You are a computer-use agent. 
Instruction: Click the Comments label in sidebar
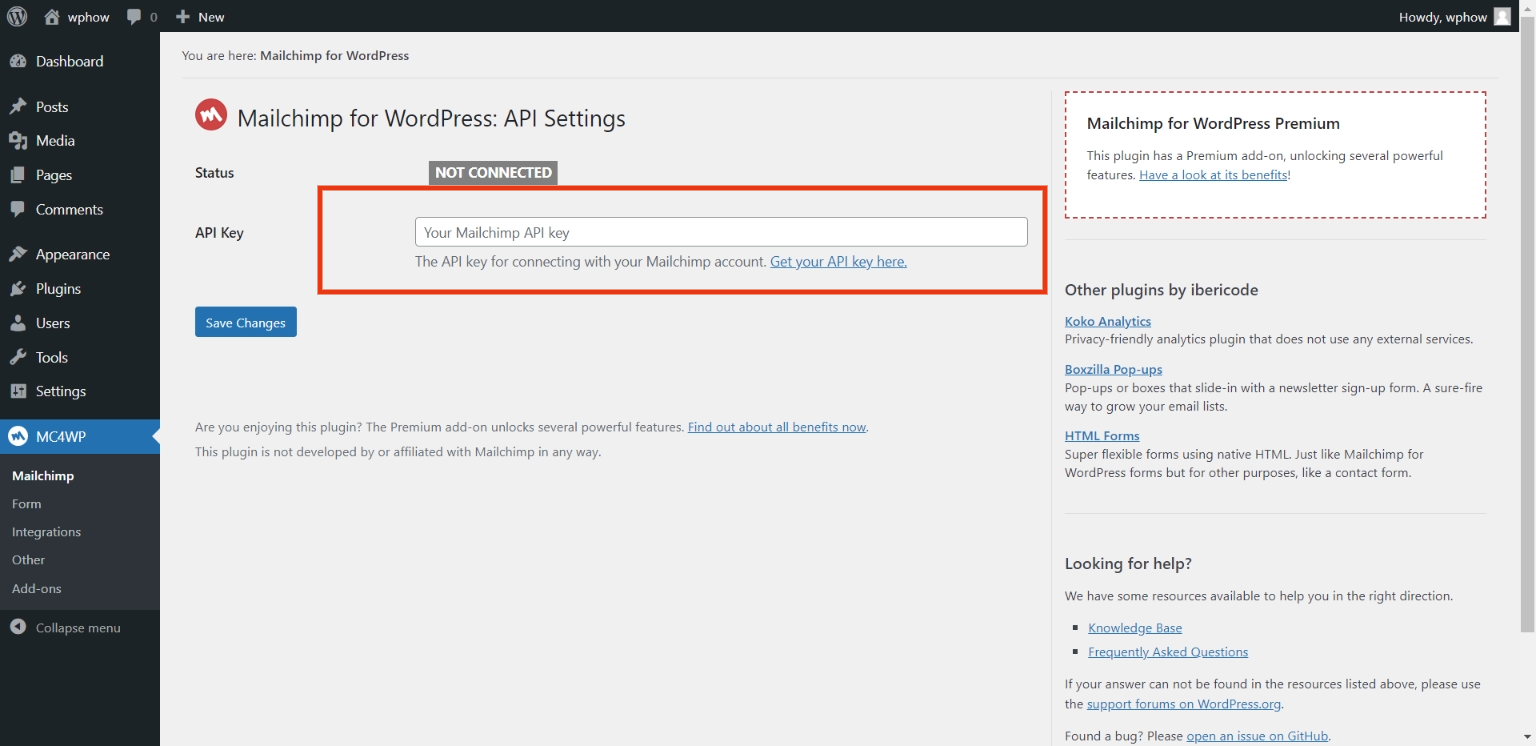tap(69, 209)
